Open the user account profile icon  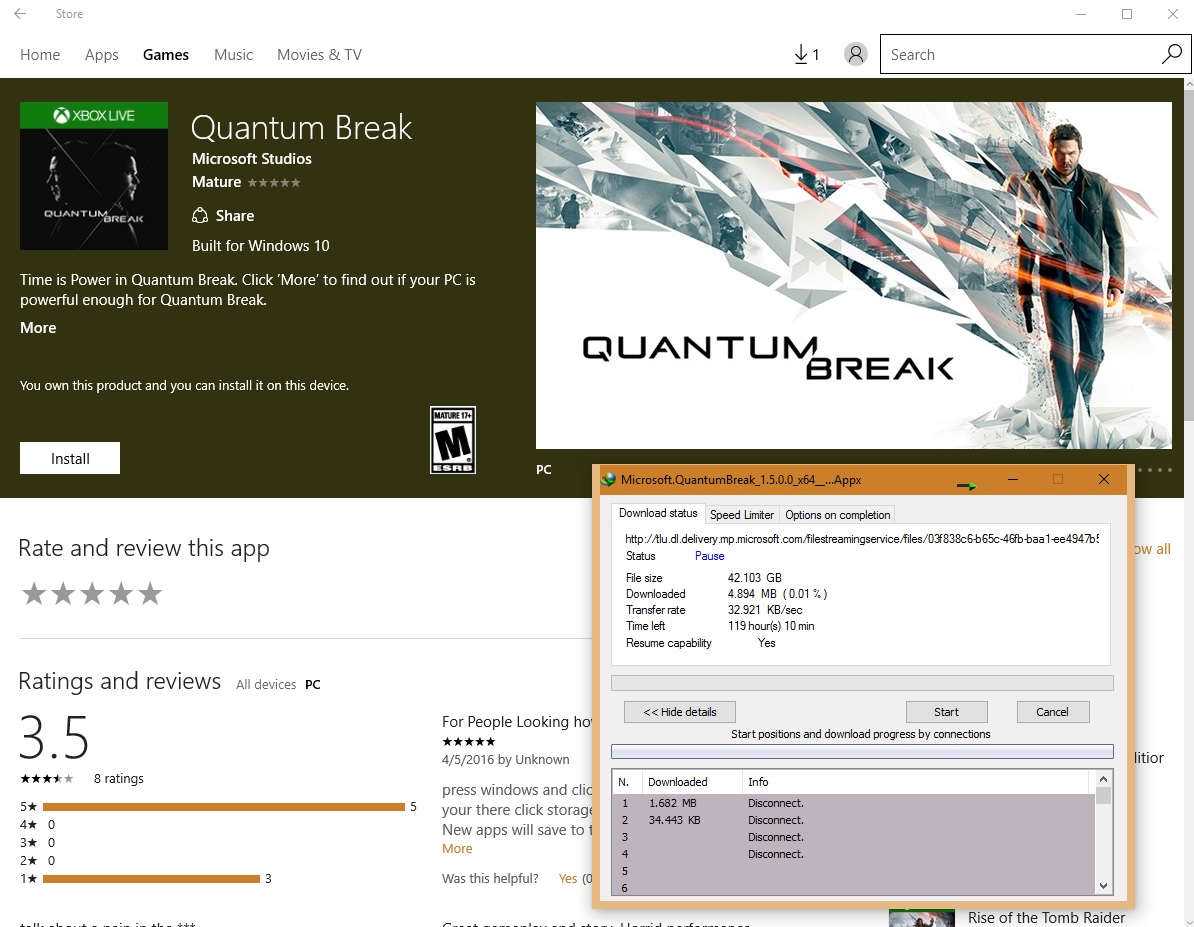[855, 55]
